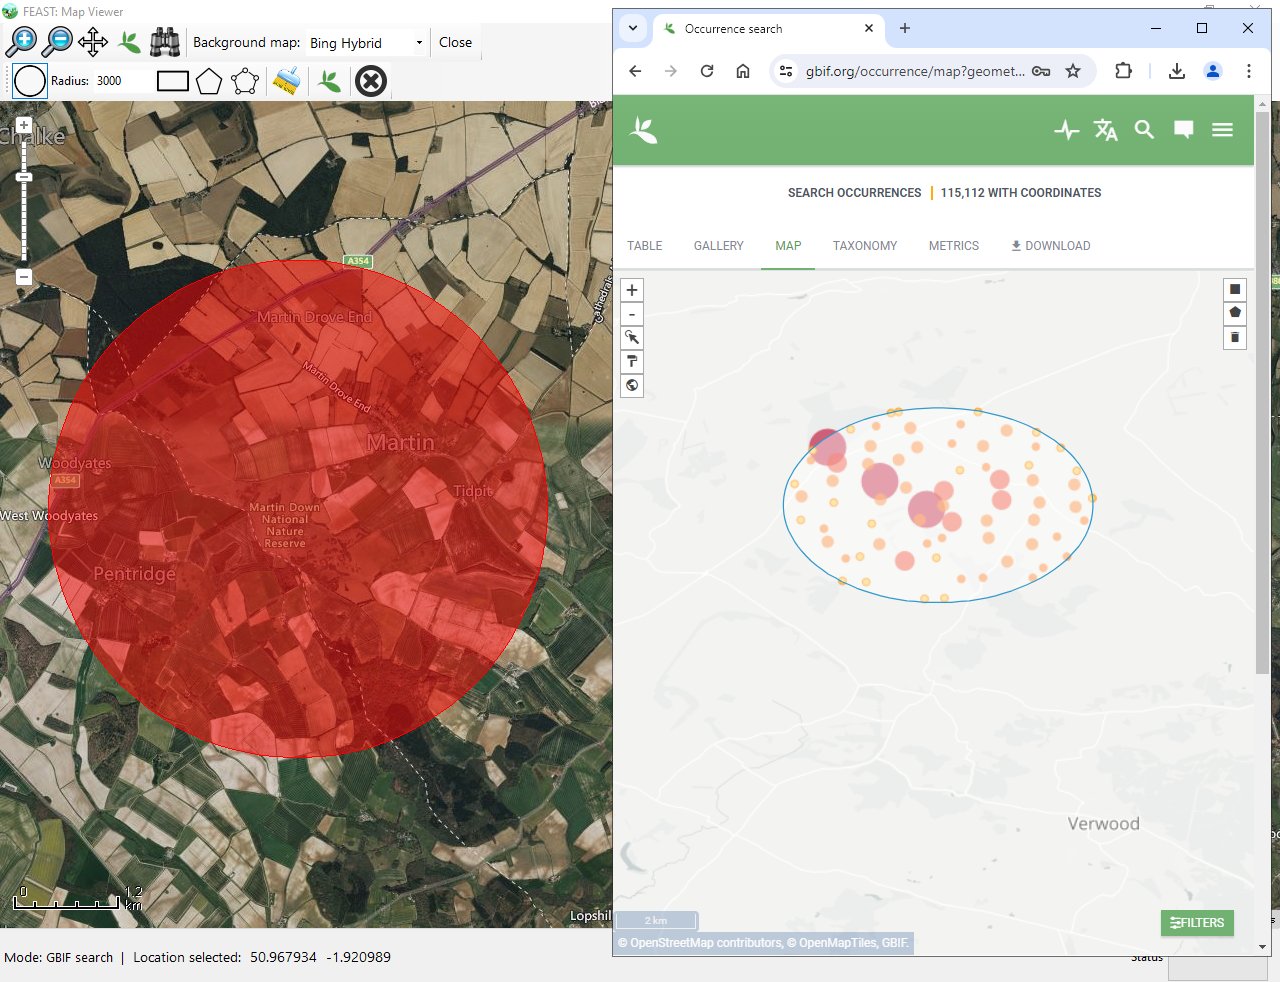
Task: Select the rectangle drawing tool
Action: coord(173,81)
